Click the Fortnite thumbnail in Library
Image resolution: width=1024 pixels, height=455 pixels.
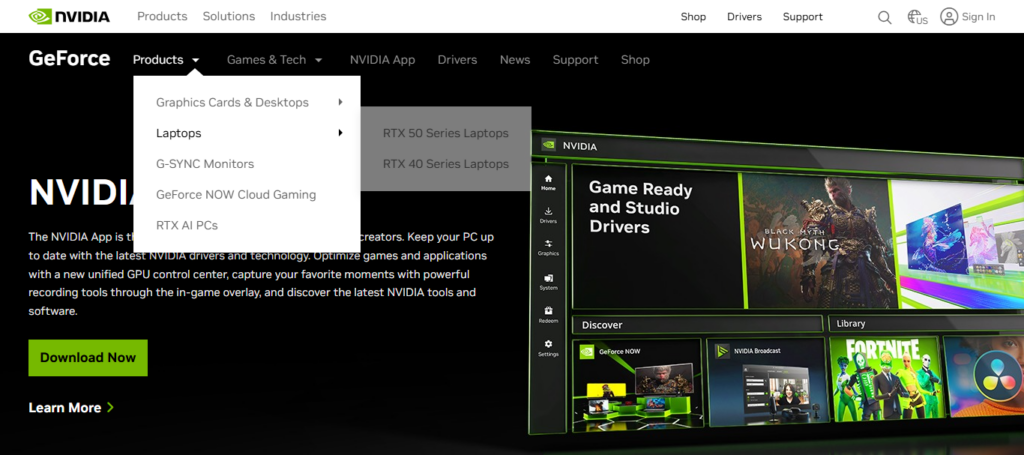pyautogui.click(x=885, y=381)
